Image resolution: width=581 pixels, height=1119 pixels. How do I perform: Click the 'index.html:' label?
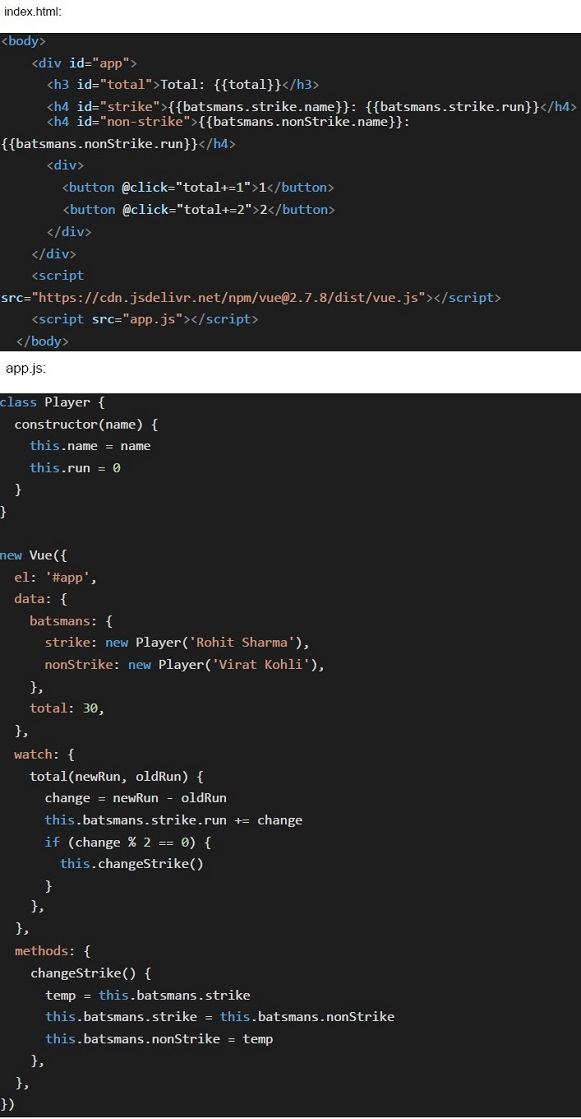tap(33, 11)
